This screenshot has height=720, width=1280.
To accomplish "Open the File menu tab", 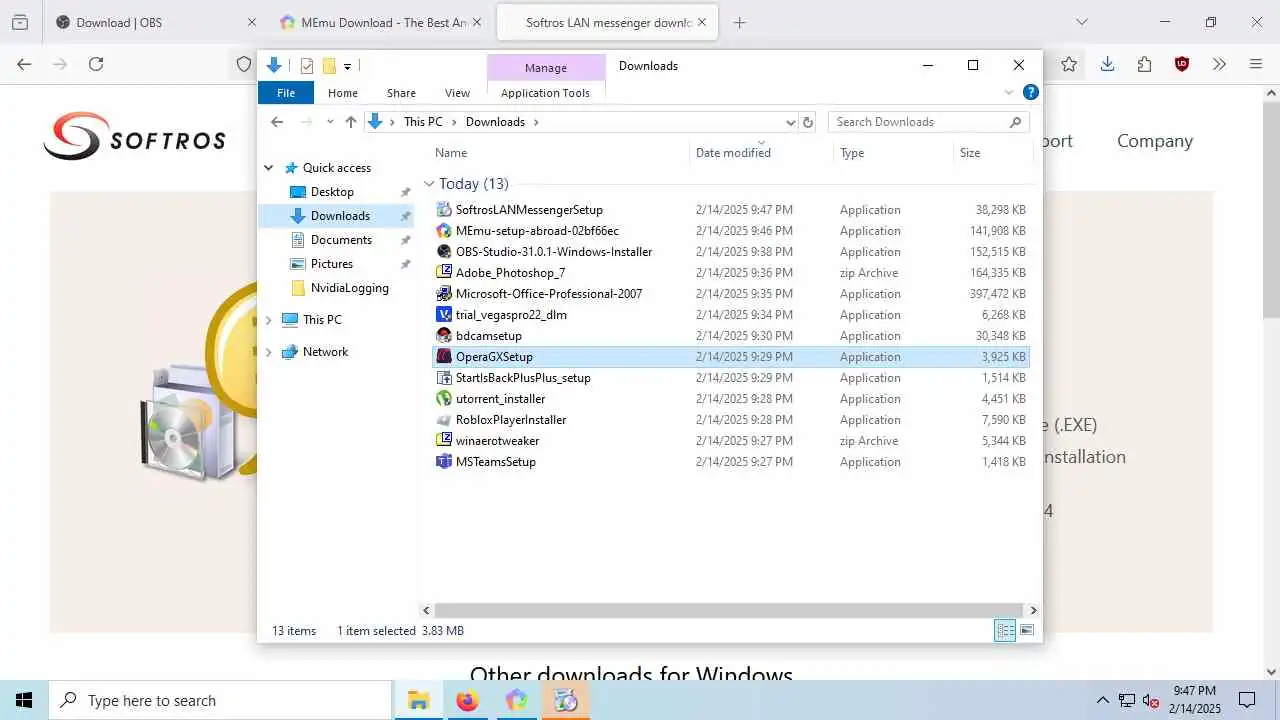I will tap(286, 93).
